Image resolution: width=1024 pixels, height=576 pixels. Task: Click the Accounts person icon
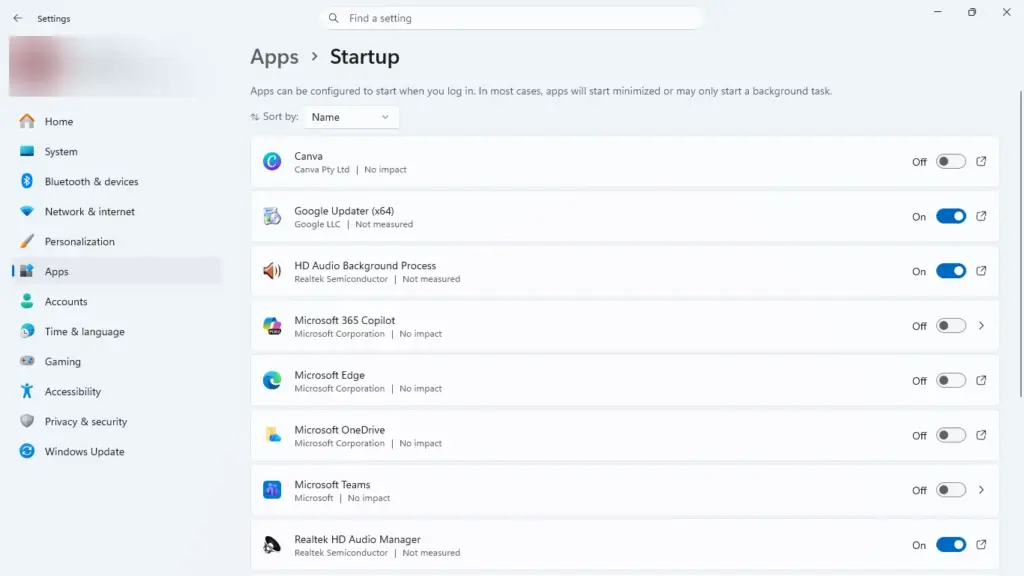27,301
